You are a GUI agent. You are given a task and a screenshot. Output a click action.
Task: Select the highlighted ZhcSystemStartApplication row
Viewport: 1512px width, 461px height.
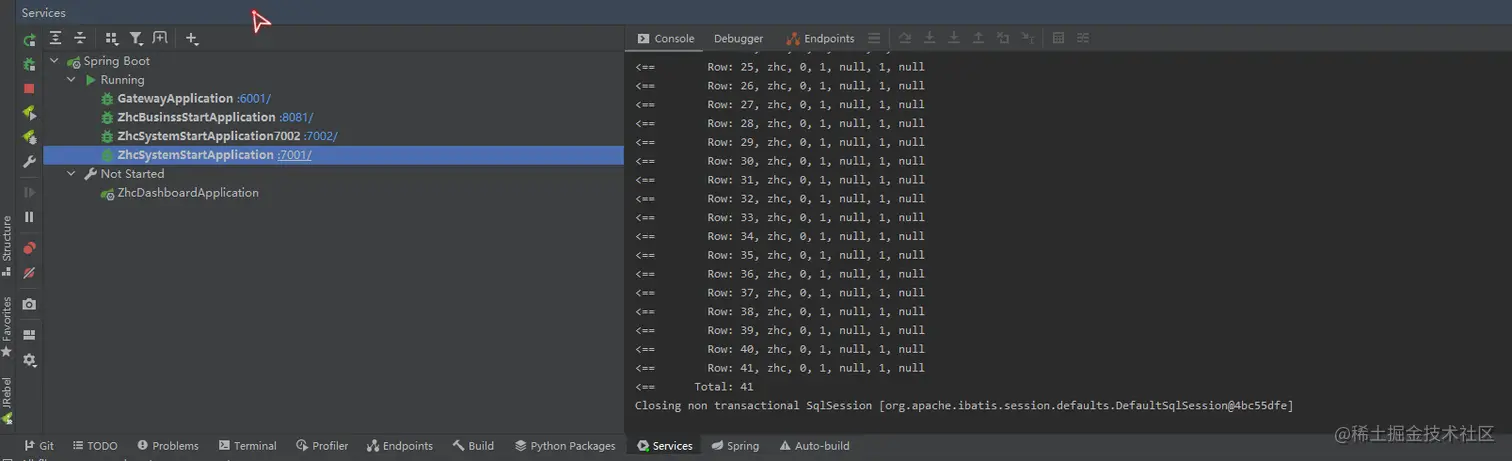pos(333,155)
